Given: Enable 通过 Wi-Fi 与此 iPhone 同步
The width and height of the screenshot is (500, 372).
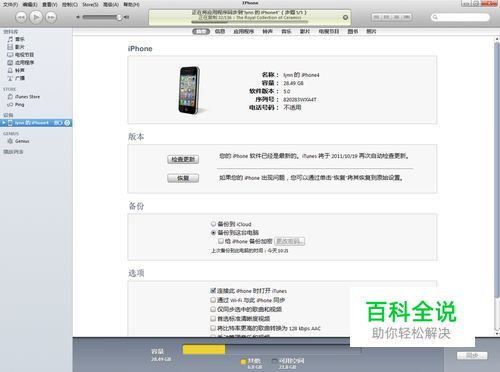Looking at the screenshot, I should click(213, 300).
